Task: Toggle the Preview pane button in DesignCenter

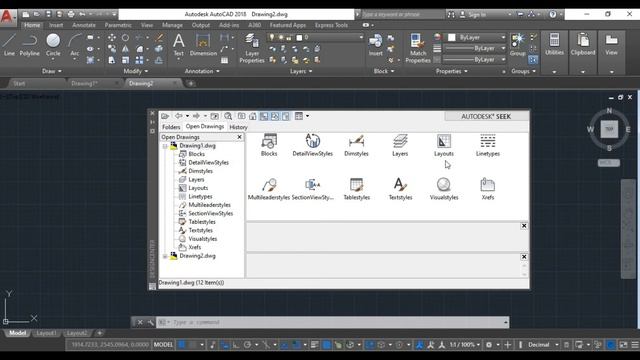Action: (x=275, y=116)
